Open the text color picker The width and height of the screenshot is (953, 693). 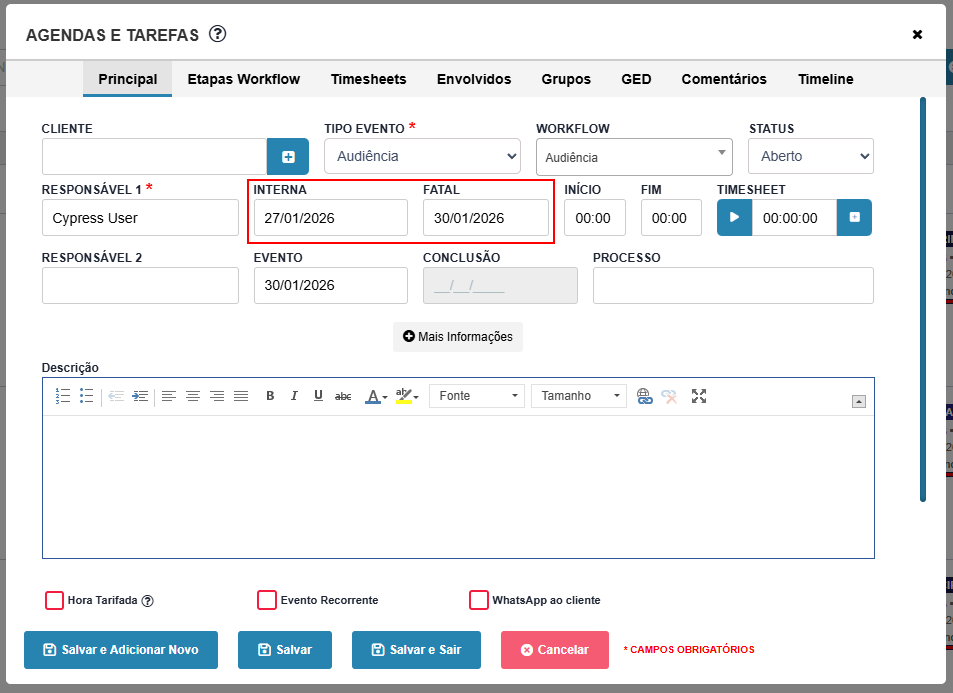(x=376, y=396)
